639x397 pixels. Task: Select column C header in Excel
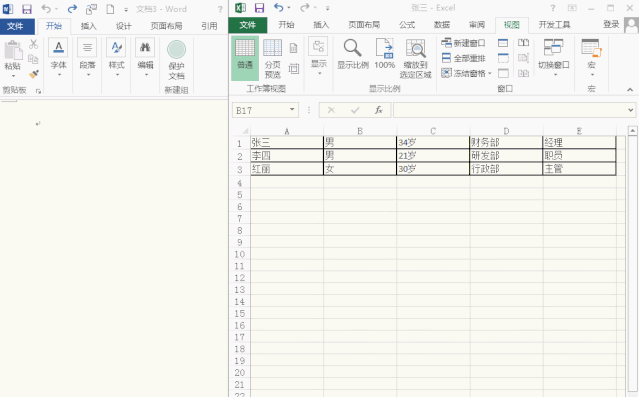(x=433, y=131)
